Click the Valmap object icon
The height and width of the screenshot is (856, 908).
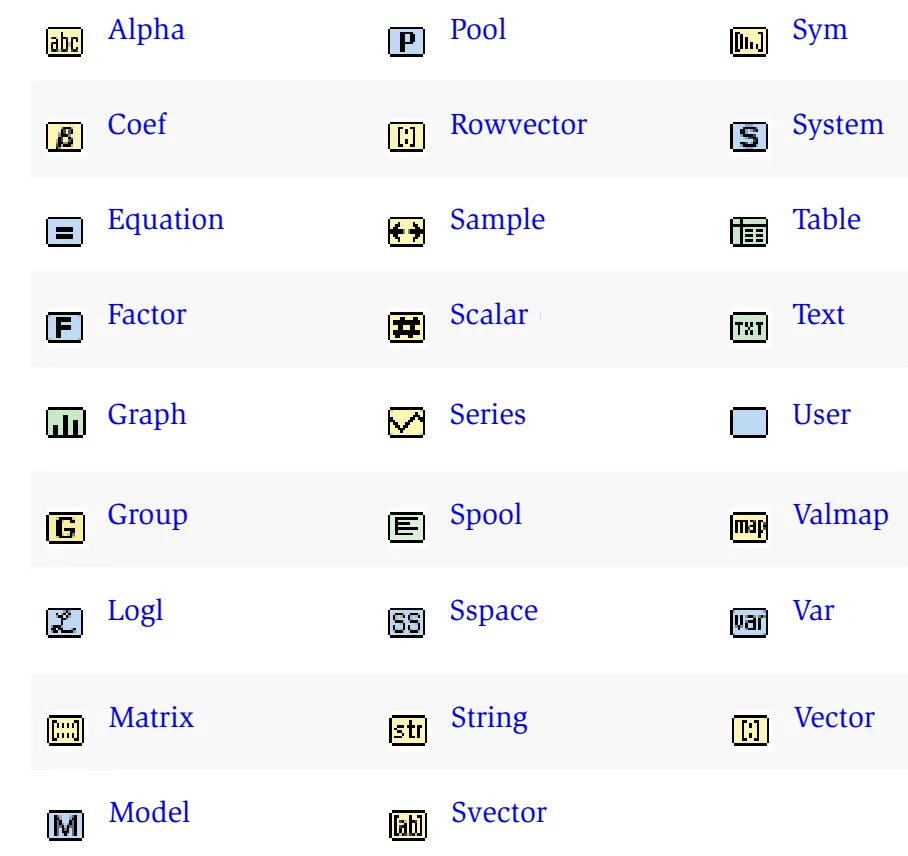pyautogui.click(x=749, y=527)
